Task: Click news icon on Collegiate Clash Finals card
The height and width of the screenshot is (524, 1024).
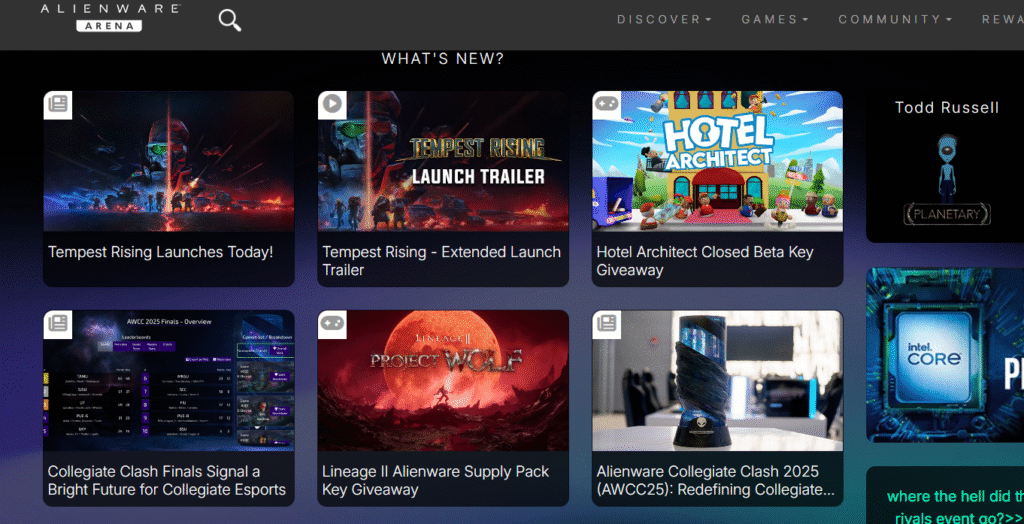Action: coord(58,324)
